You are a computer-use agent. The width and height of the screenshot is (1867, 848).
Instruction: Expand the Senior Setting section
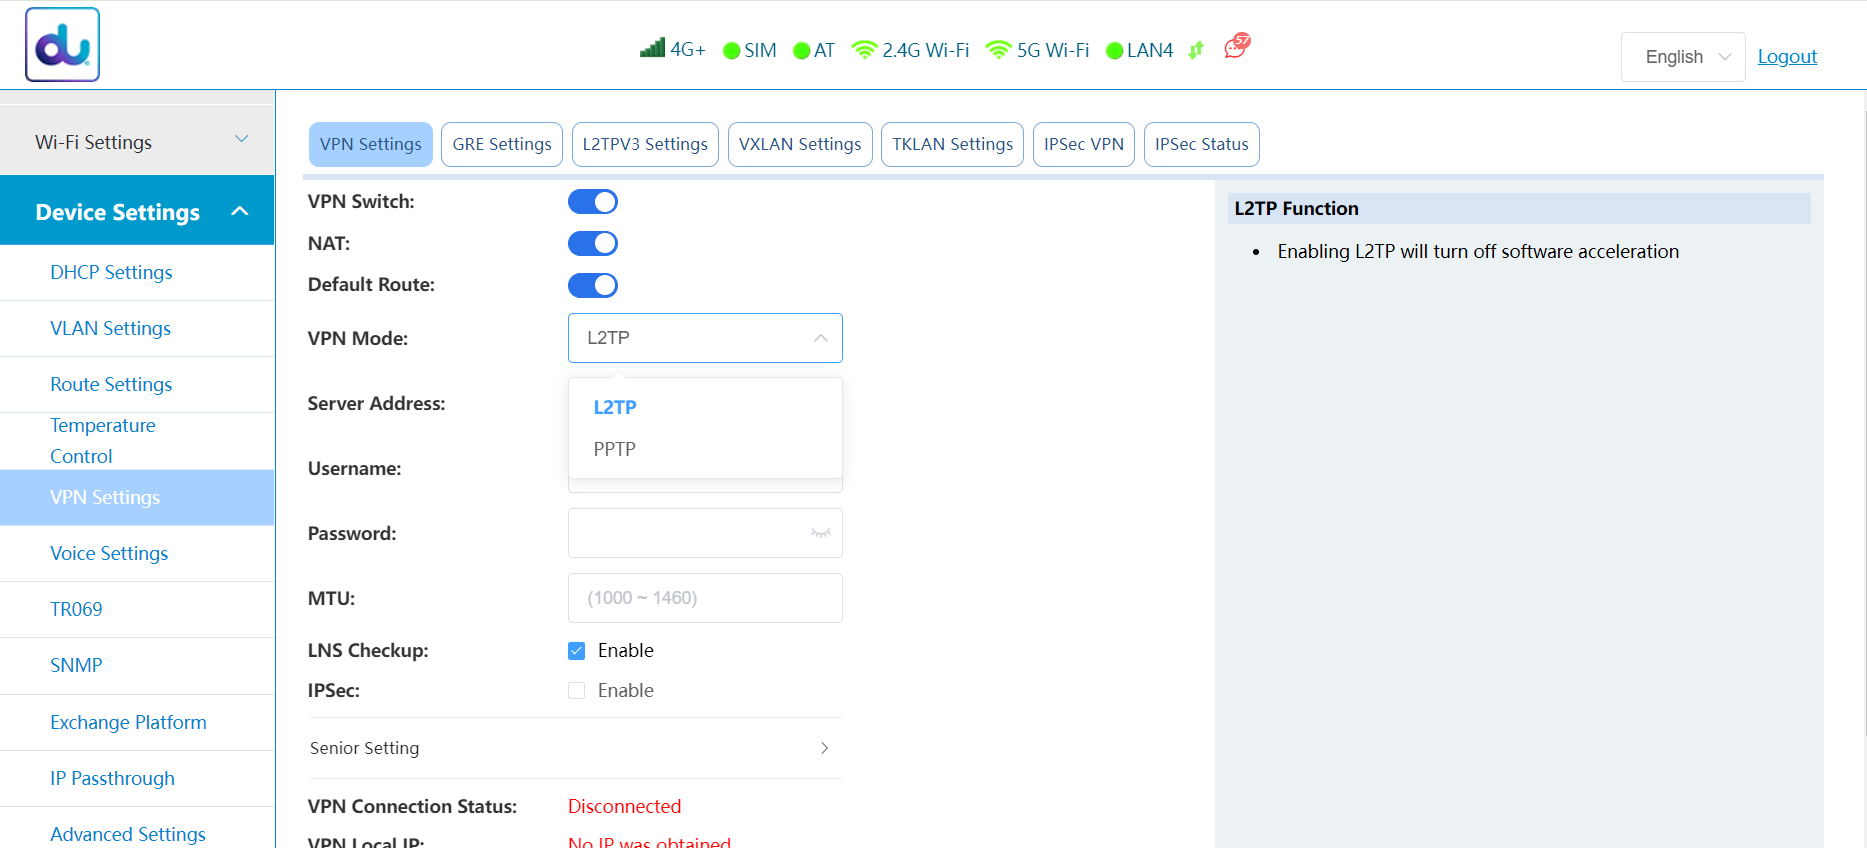point(575,748)
